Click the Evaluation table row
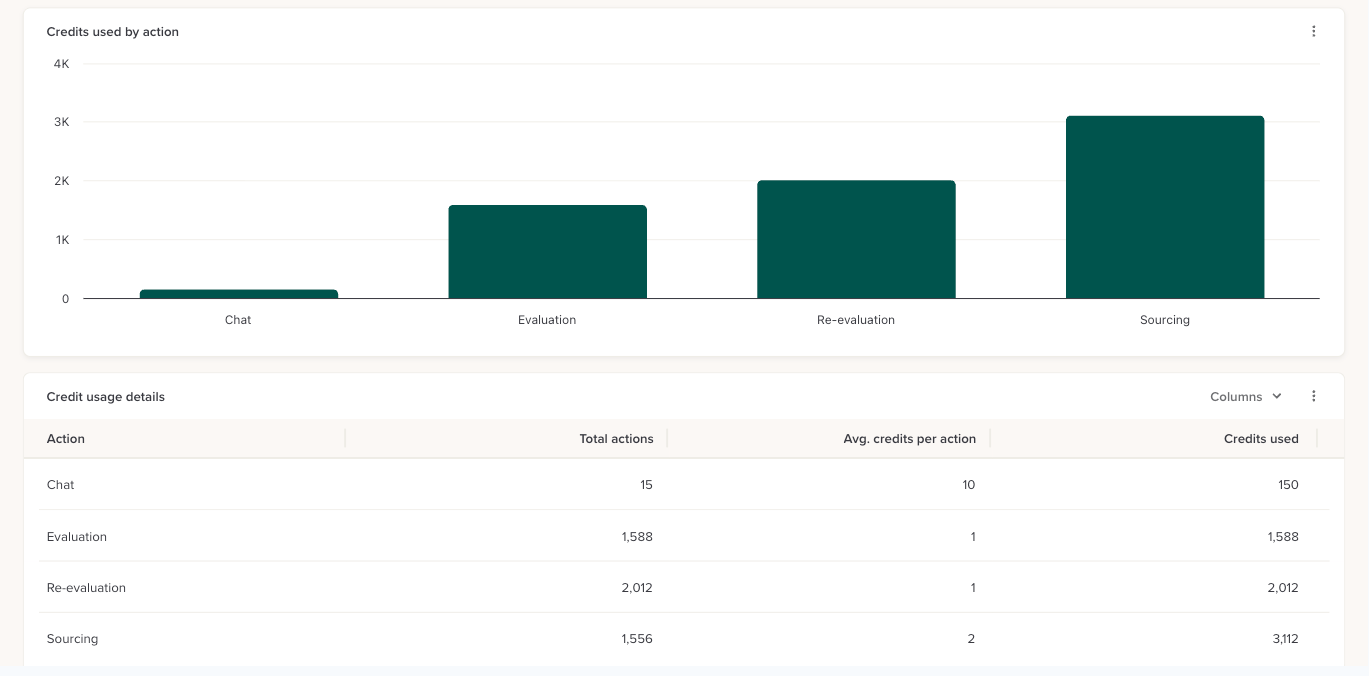 click(684, 537)
